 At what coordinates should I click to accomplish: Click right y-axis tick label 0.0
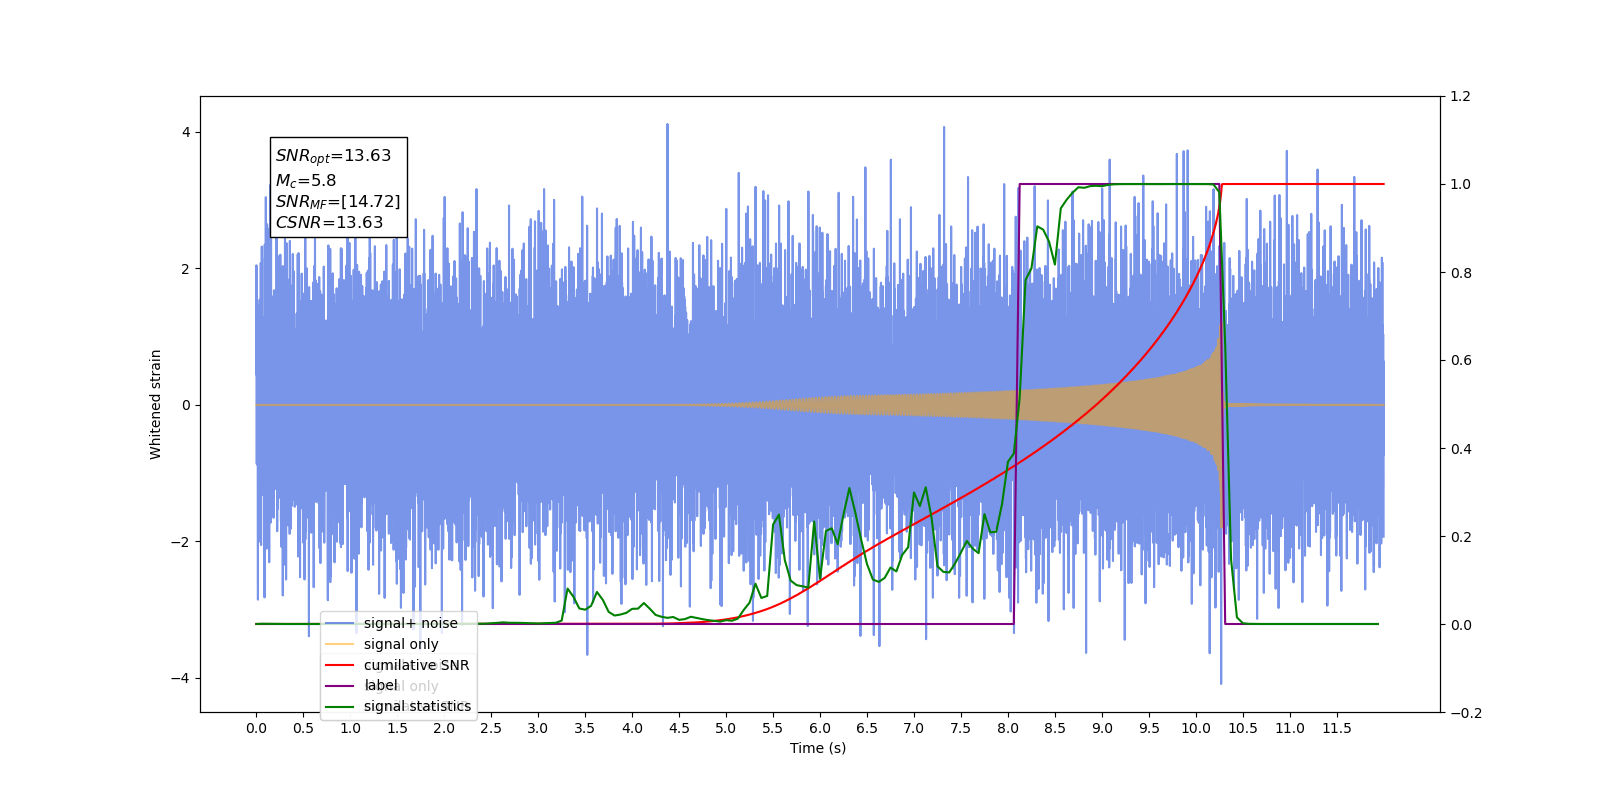pos(1460,625)
